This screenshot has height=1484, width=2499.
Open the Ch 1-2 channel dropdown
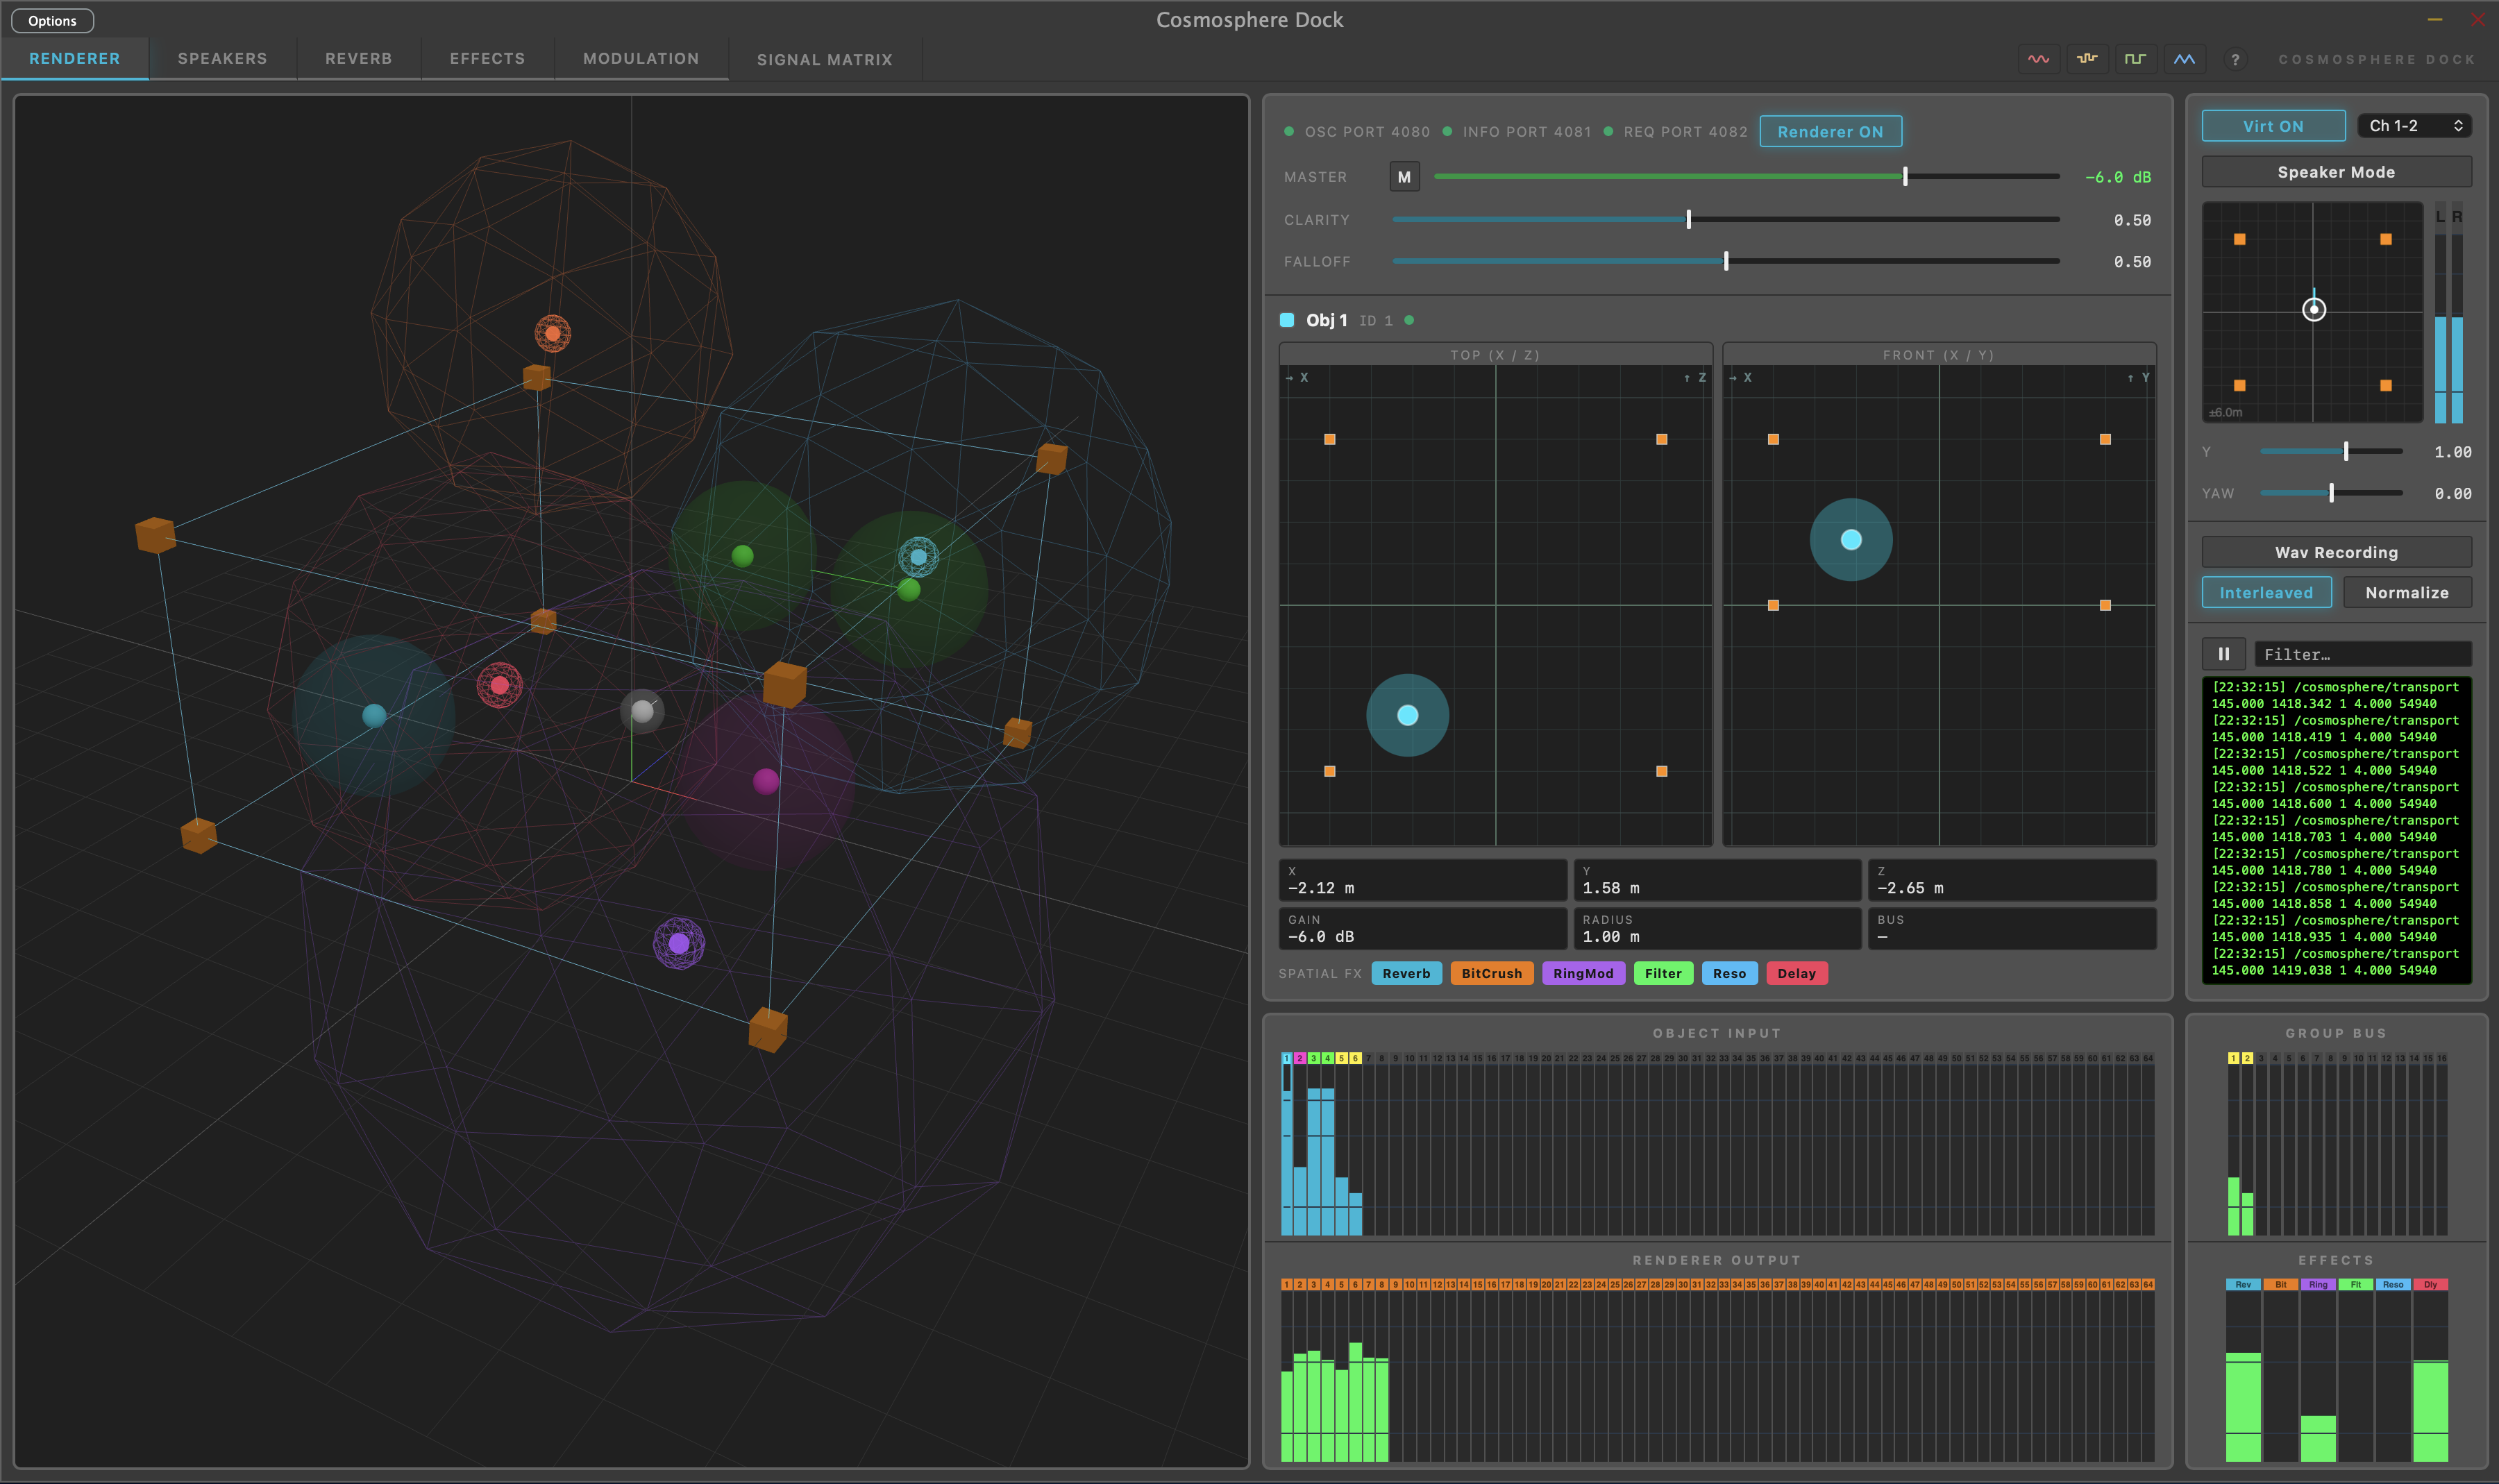(2414, 126)
